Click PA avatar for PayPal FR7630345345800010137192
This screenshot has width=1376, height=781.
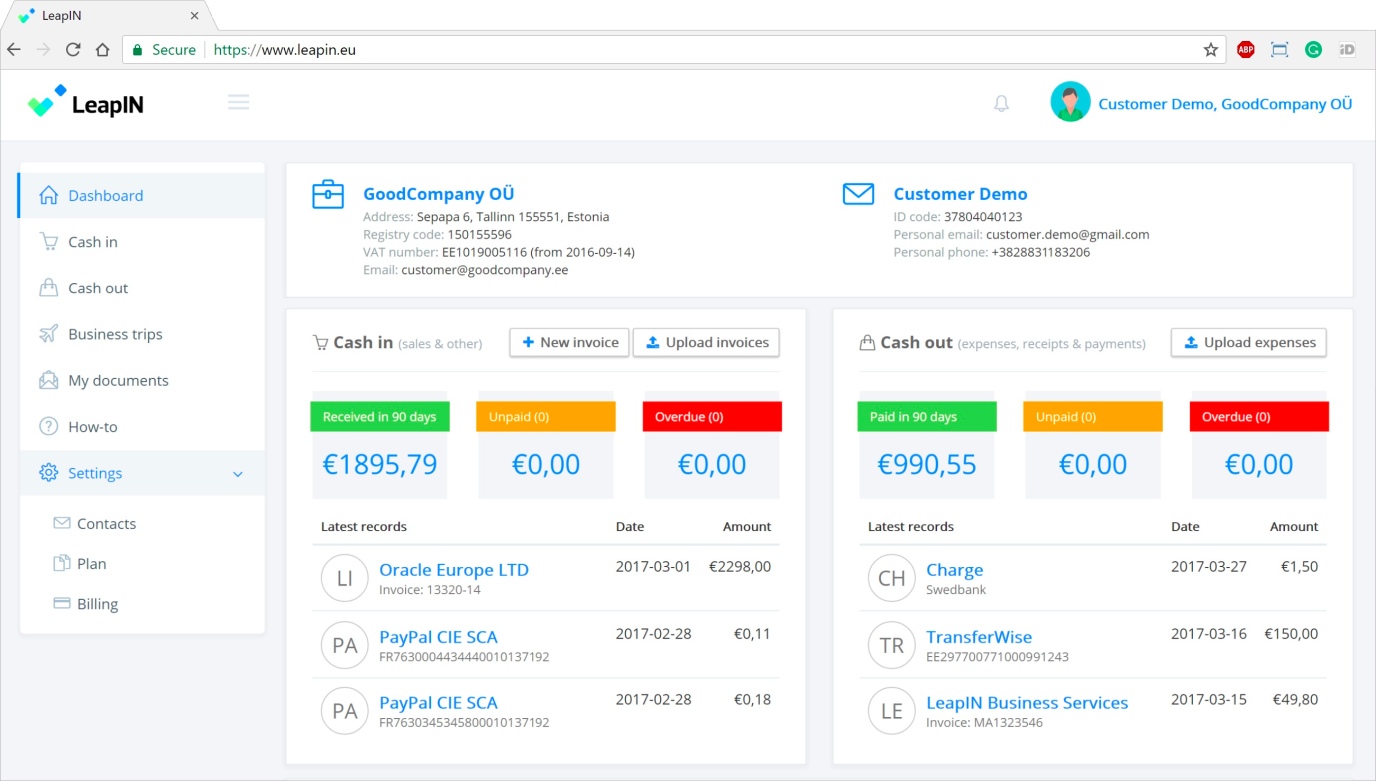point(345,711)
